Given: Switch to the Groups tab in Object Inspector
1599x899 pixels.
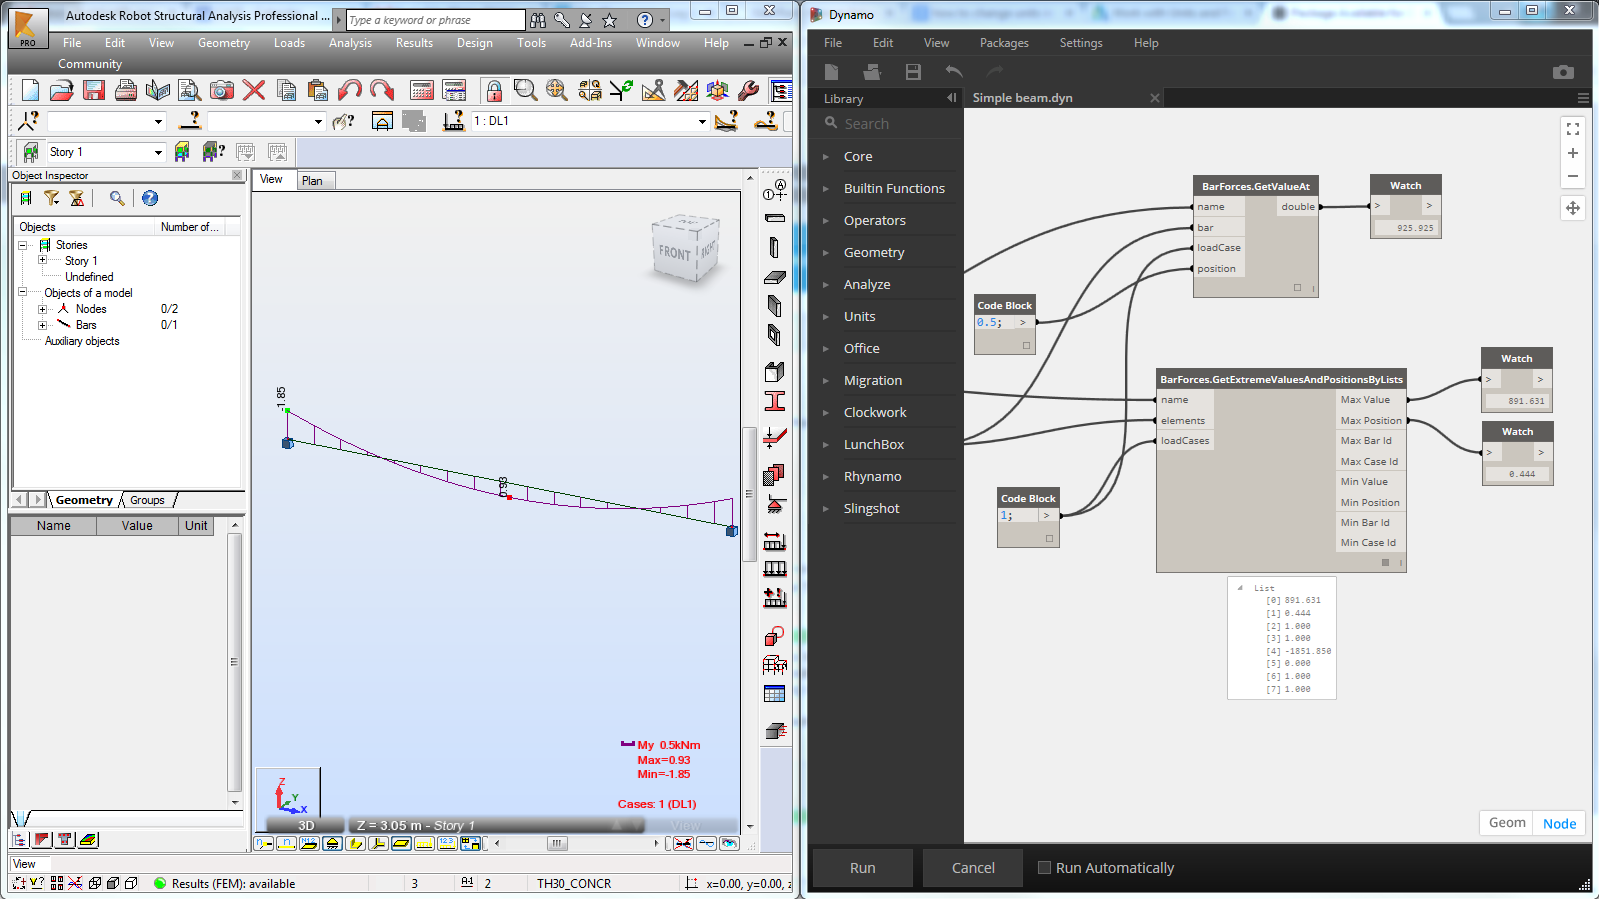Looking at the screenshot, I should point(147,500).
